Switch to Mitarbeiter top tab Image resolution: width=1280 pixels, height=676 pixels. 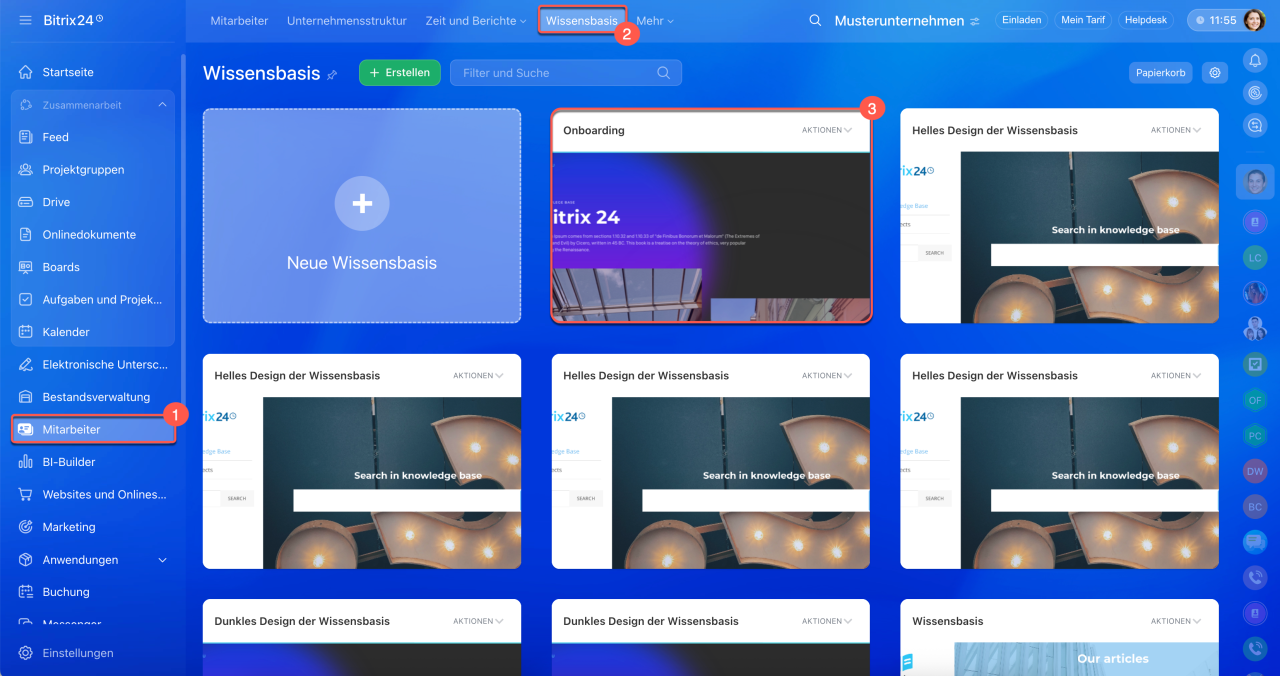240,20
